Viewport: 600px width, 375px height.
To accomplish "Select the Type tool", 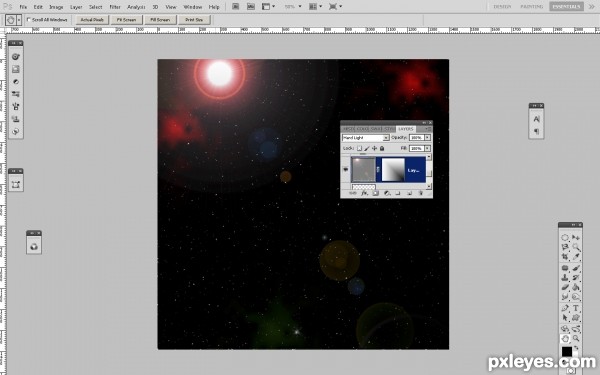I will point(576,308).
